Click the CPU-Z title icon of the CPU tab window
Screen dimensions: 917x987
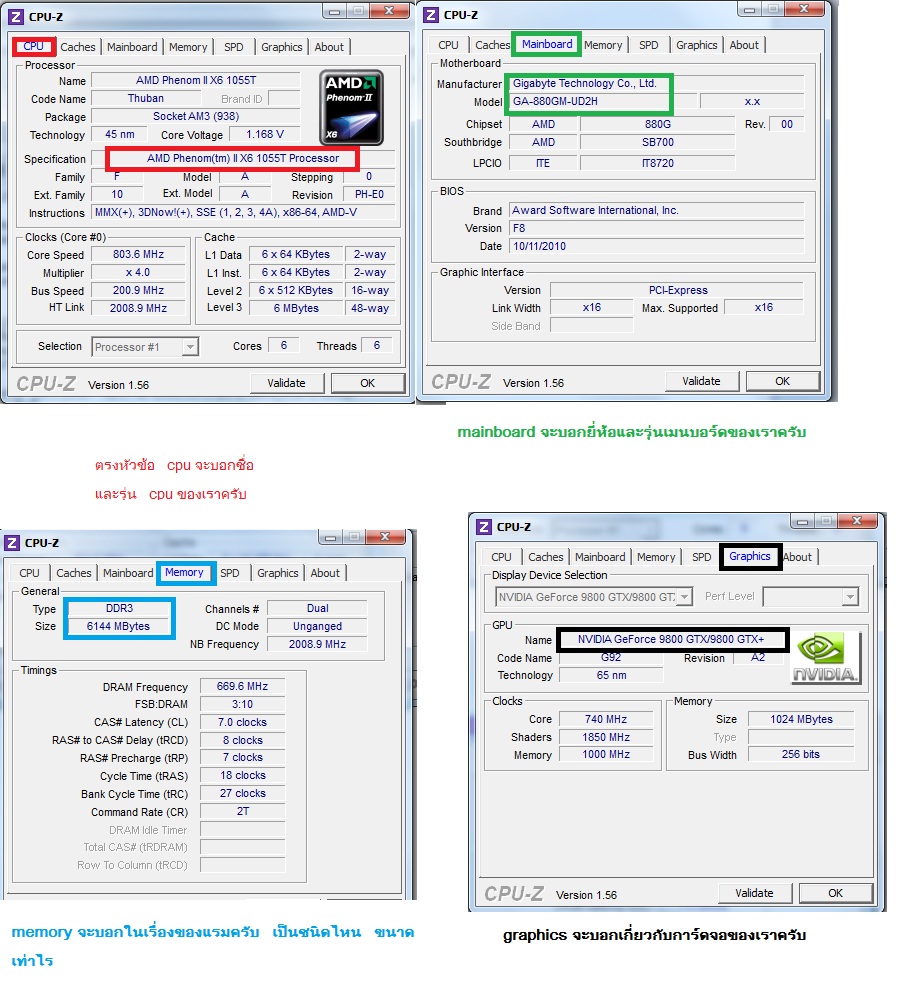pos(16,17)
